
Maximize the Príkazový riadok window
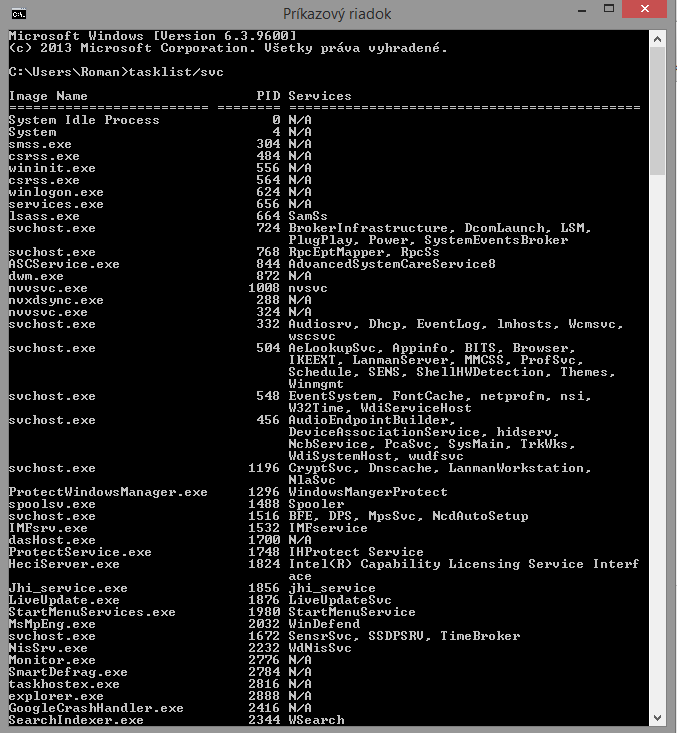pos(609,9)
